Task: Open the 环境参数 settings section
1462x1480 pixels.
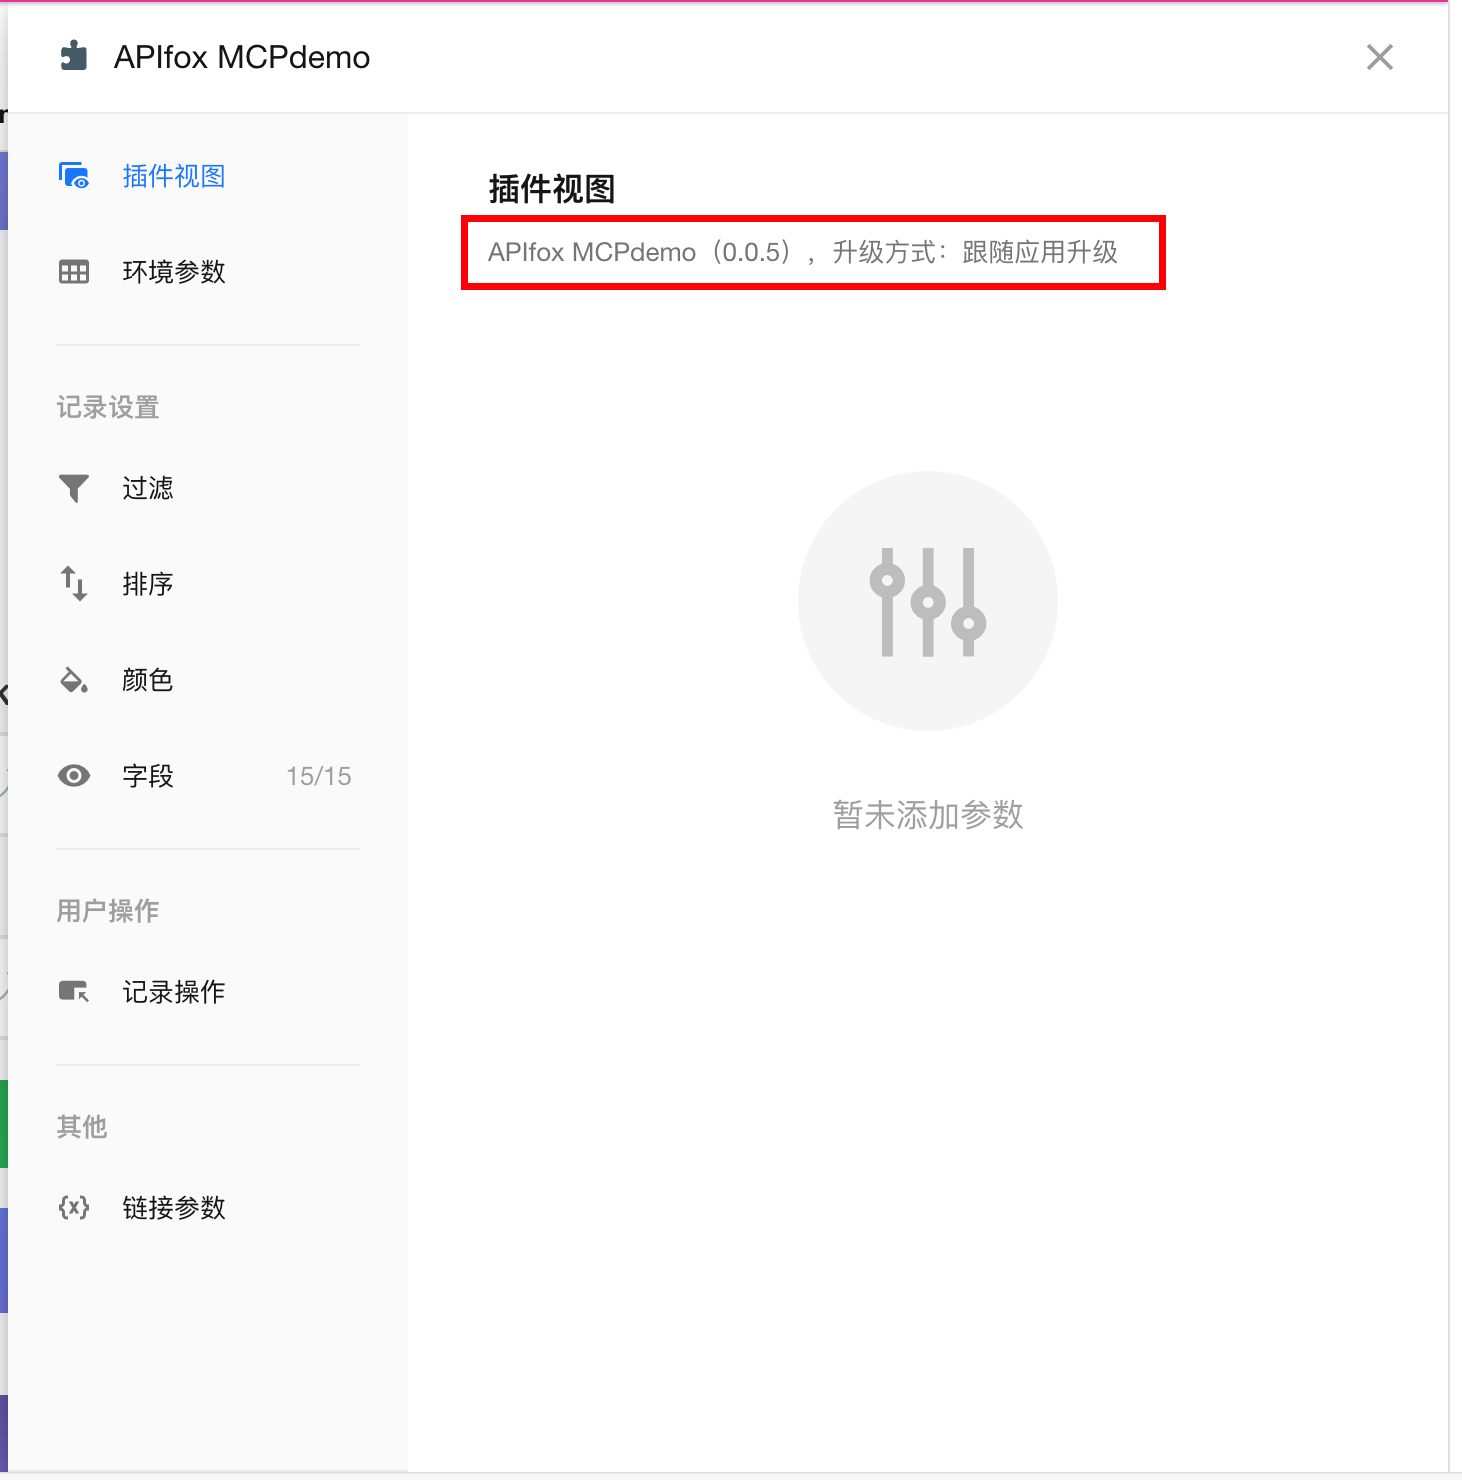Action: 174,272
